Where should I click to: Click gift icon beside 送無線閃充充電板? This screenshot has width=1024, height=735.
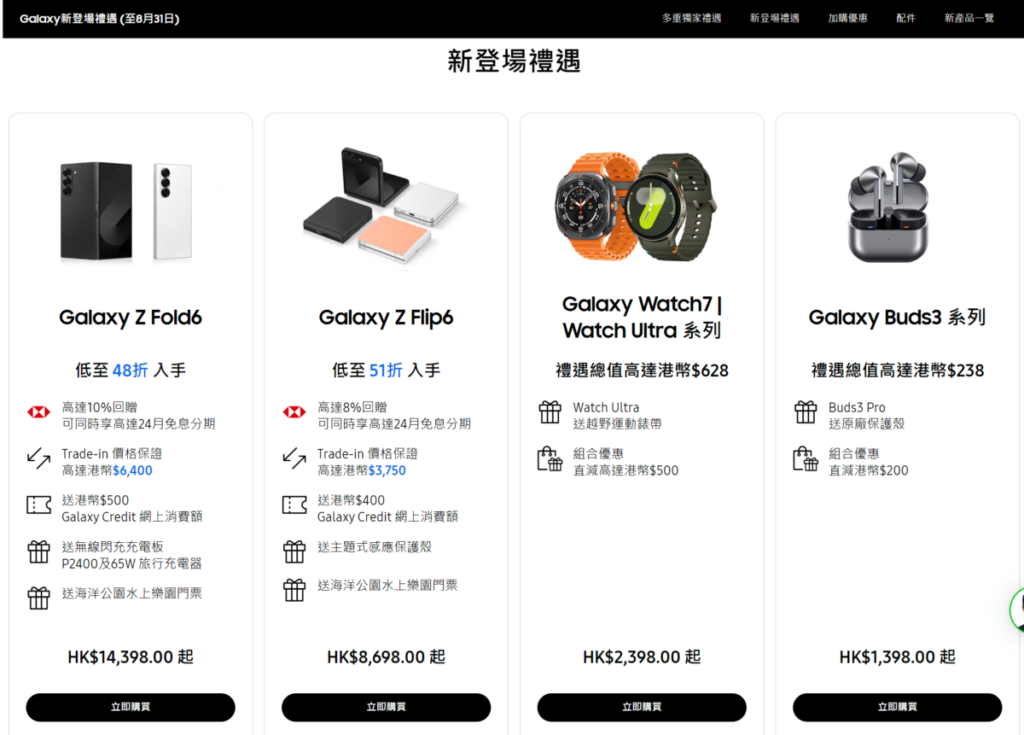tap(39, 552)
